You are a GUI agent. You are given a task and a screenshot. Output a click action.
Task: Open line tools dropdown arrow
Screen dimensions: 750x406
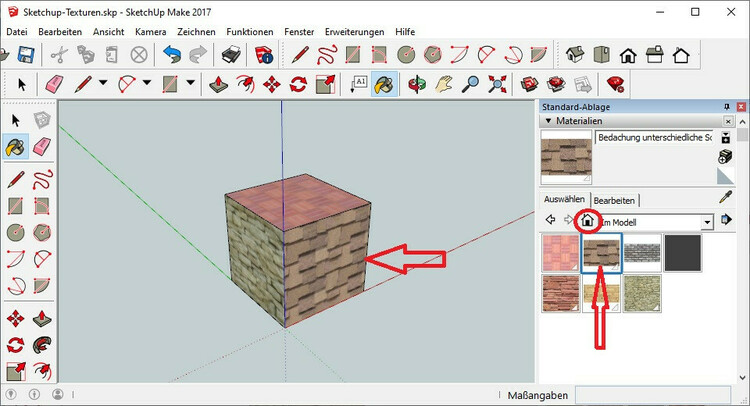[103, 83]
